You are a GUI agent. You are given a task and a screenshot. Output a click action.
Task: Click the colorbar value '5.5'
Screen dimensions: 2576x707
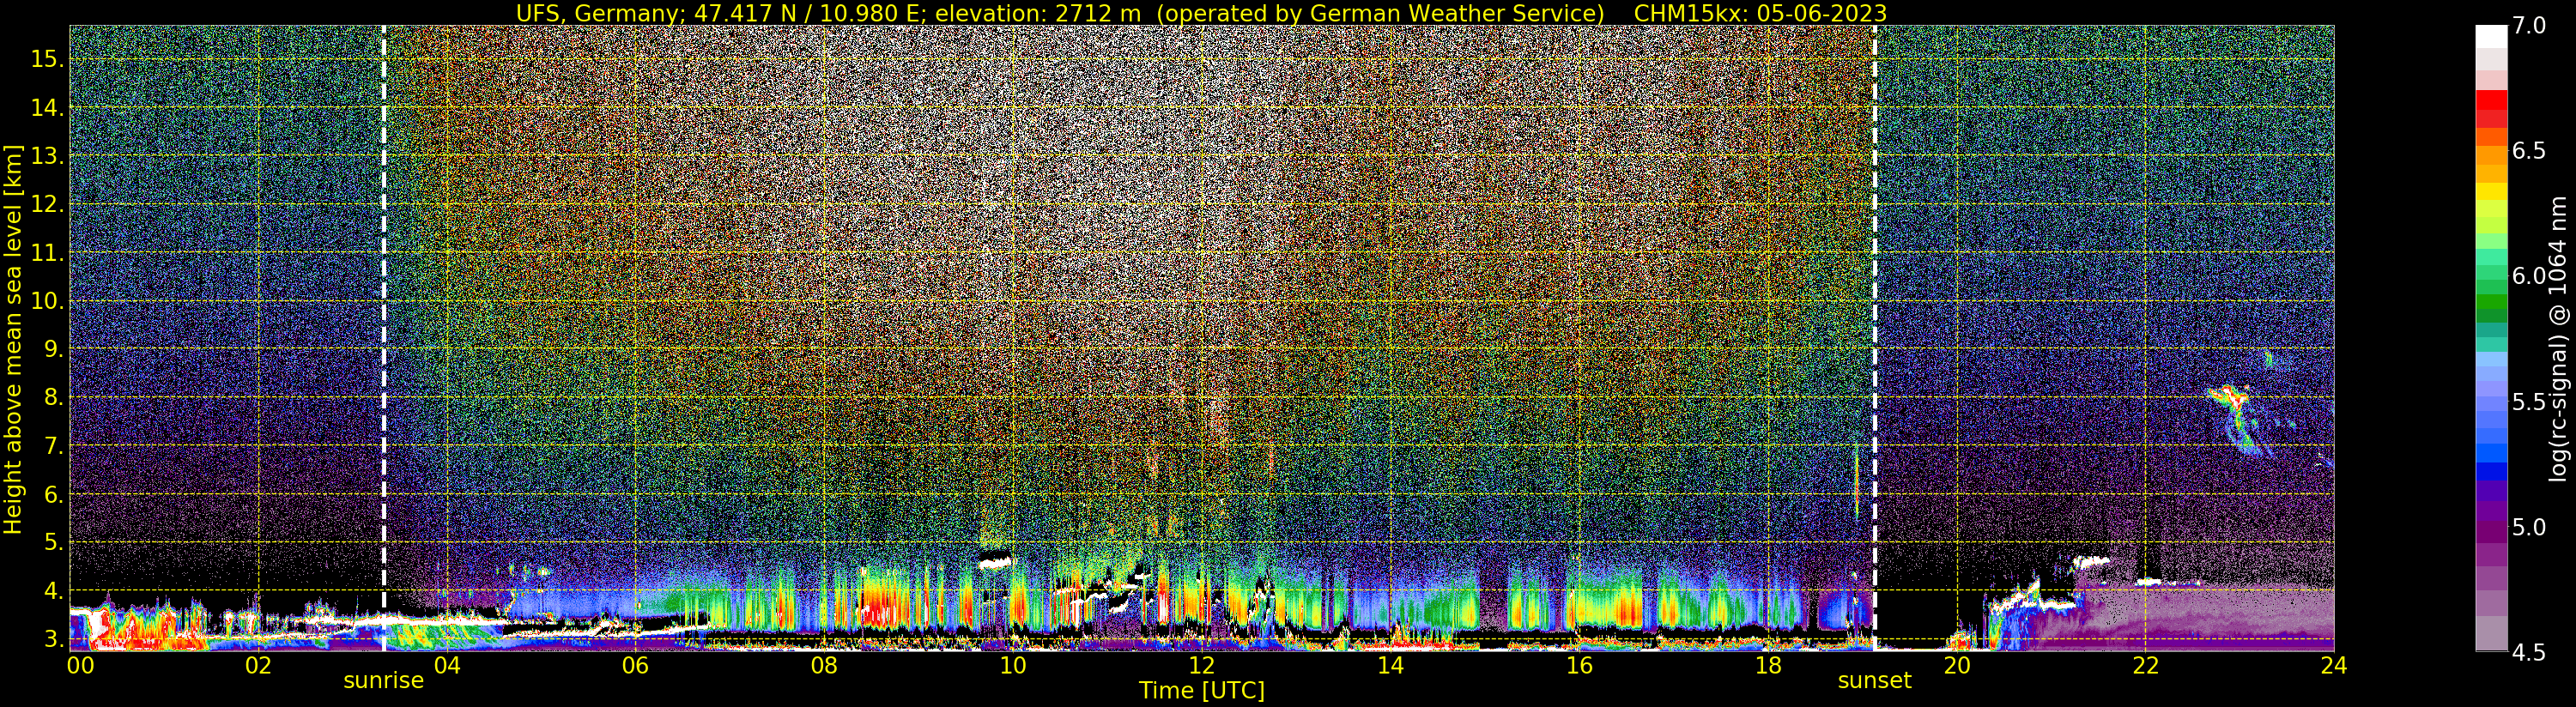click(x=2529, y=402)
